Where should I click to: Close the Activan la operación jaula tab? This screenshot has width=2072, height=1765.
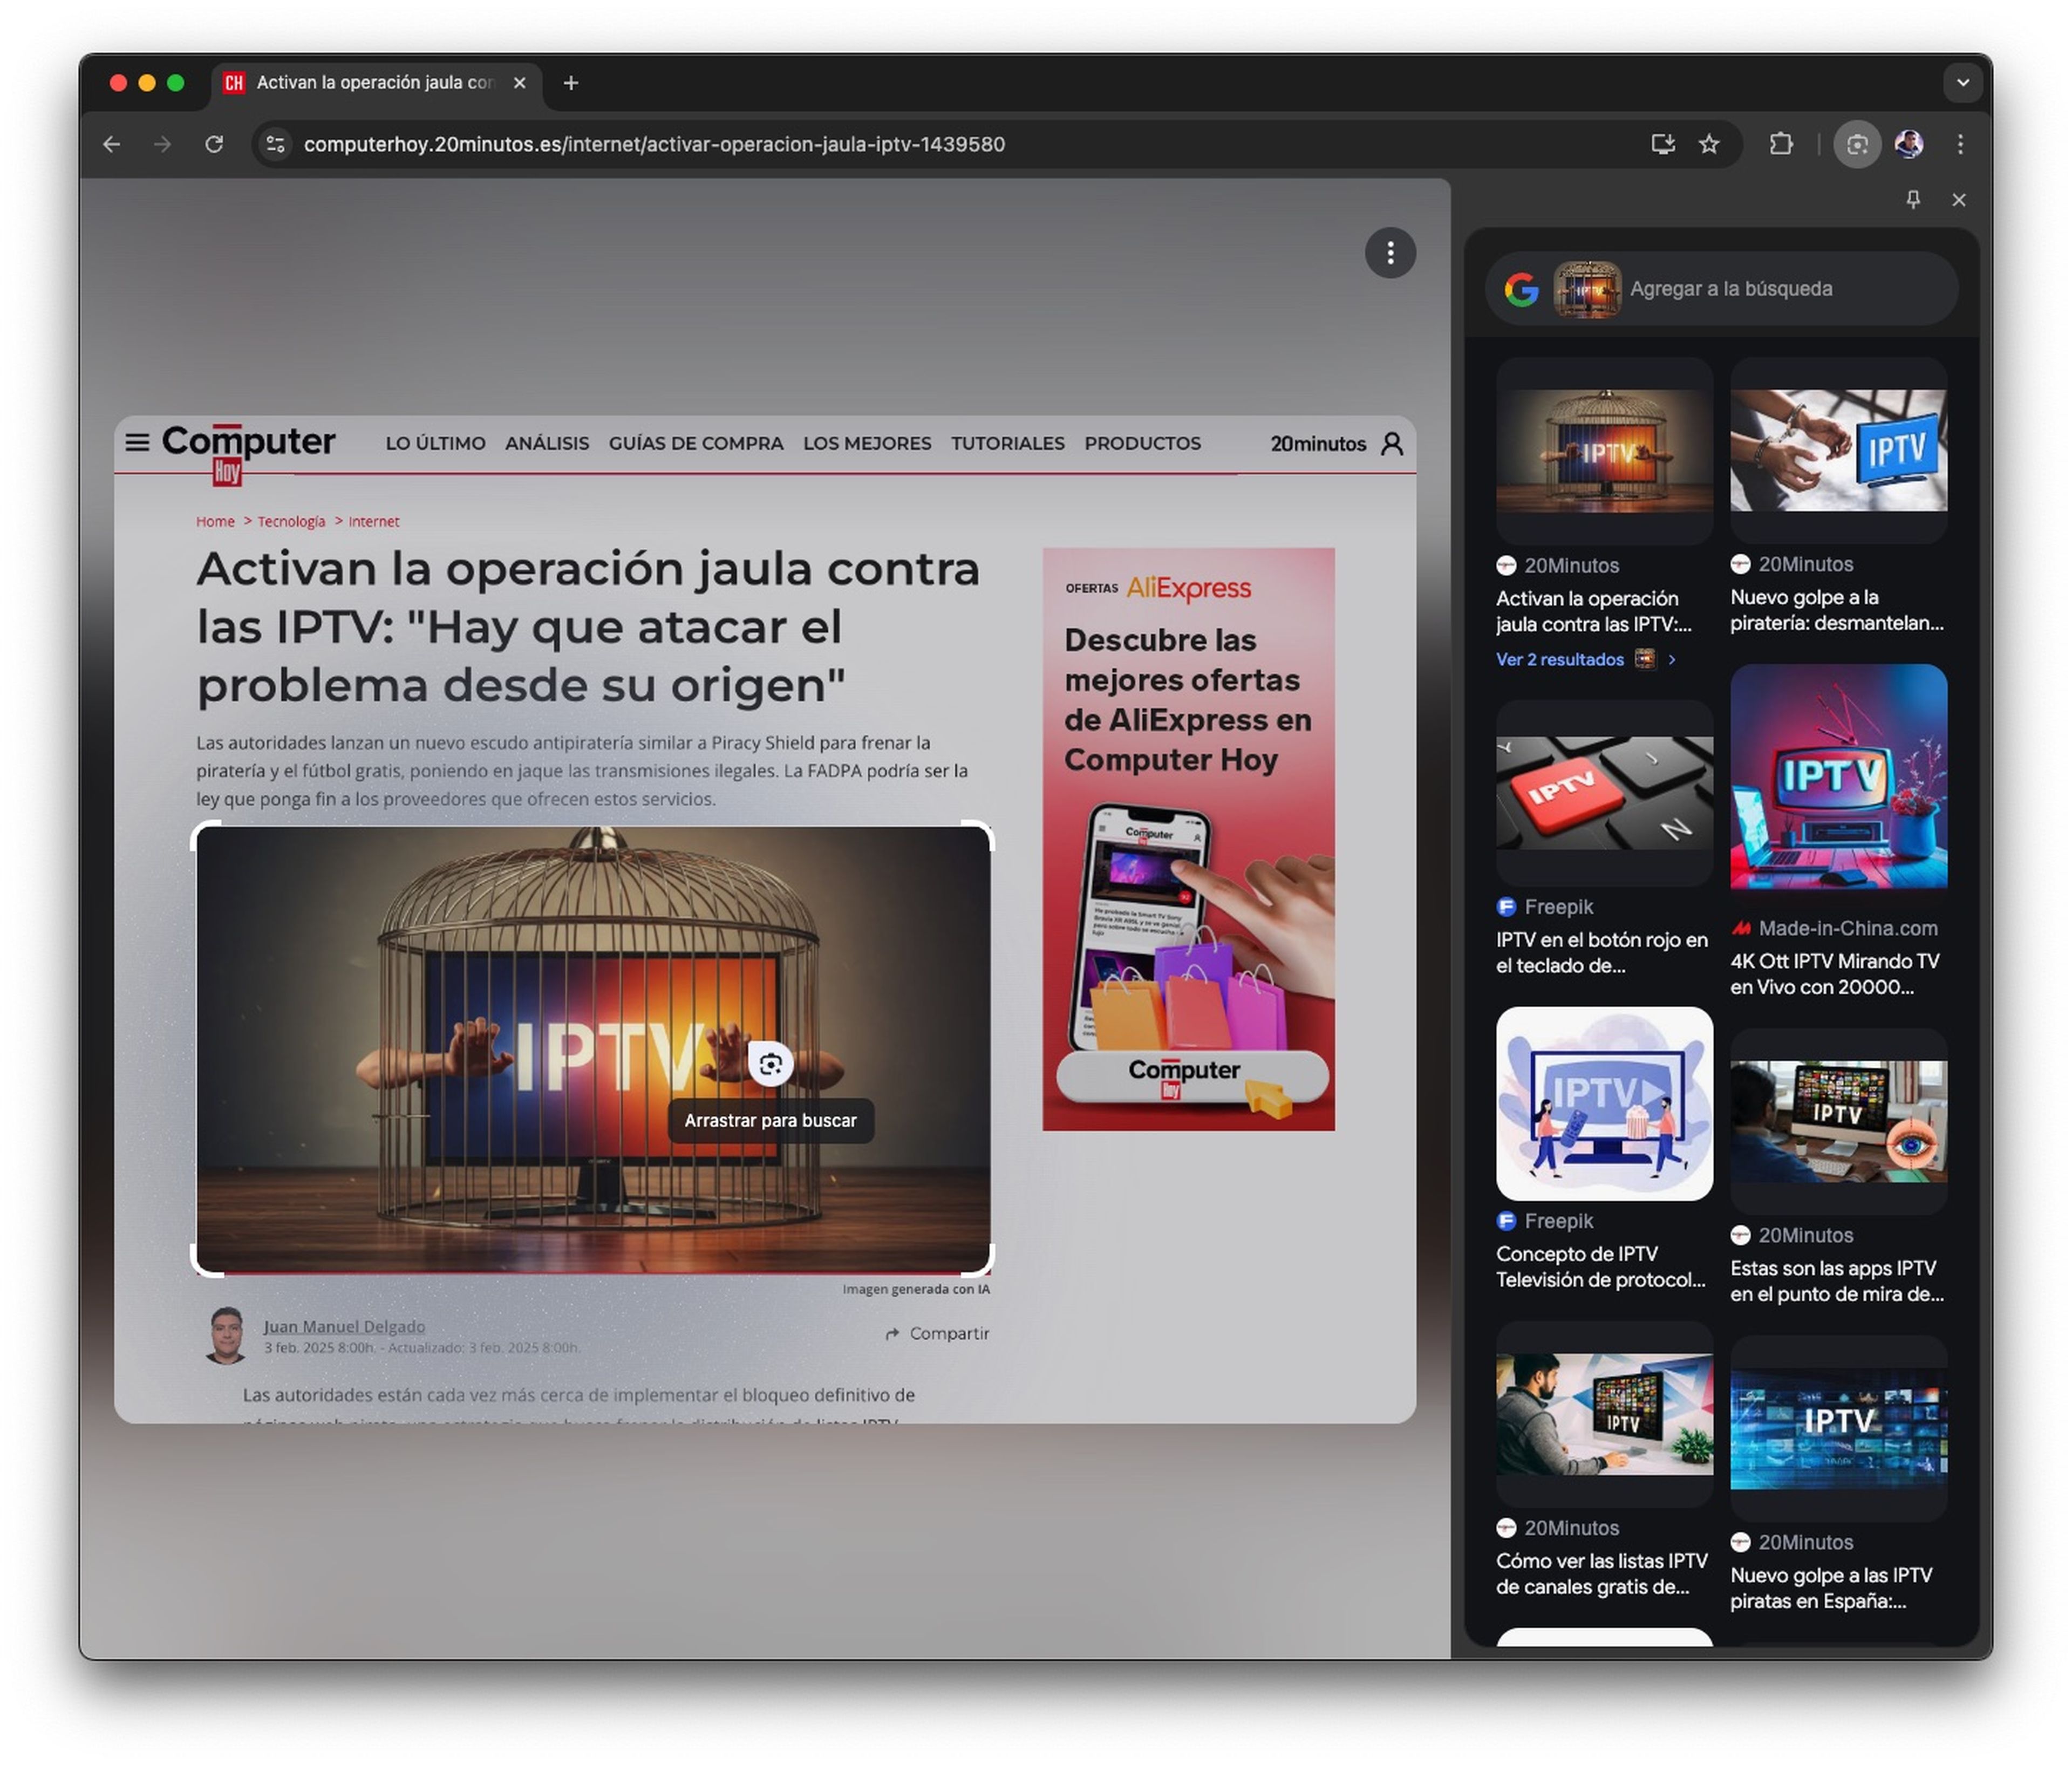pyautogui.click(x=519, y=83)
